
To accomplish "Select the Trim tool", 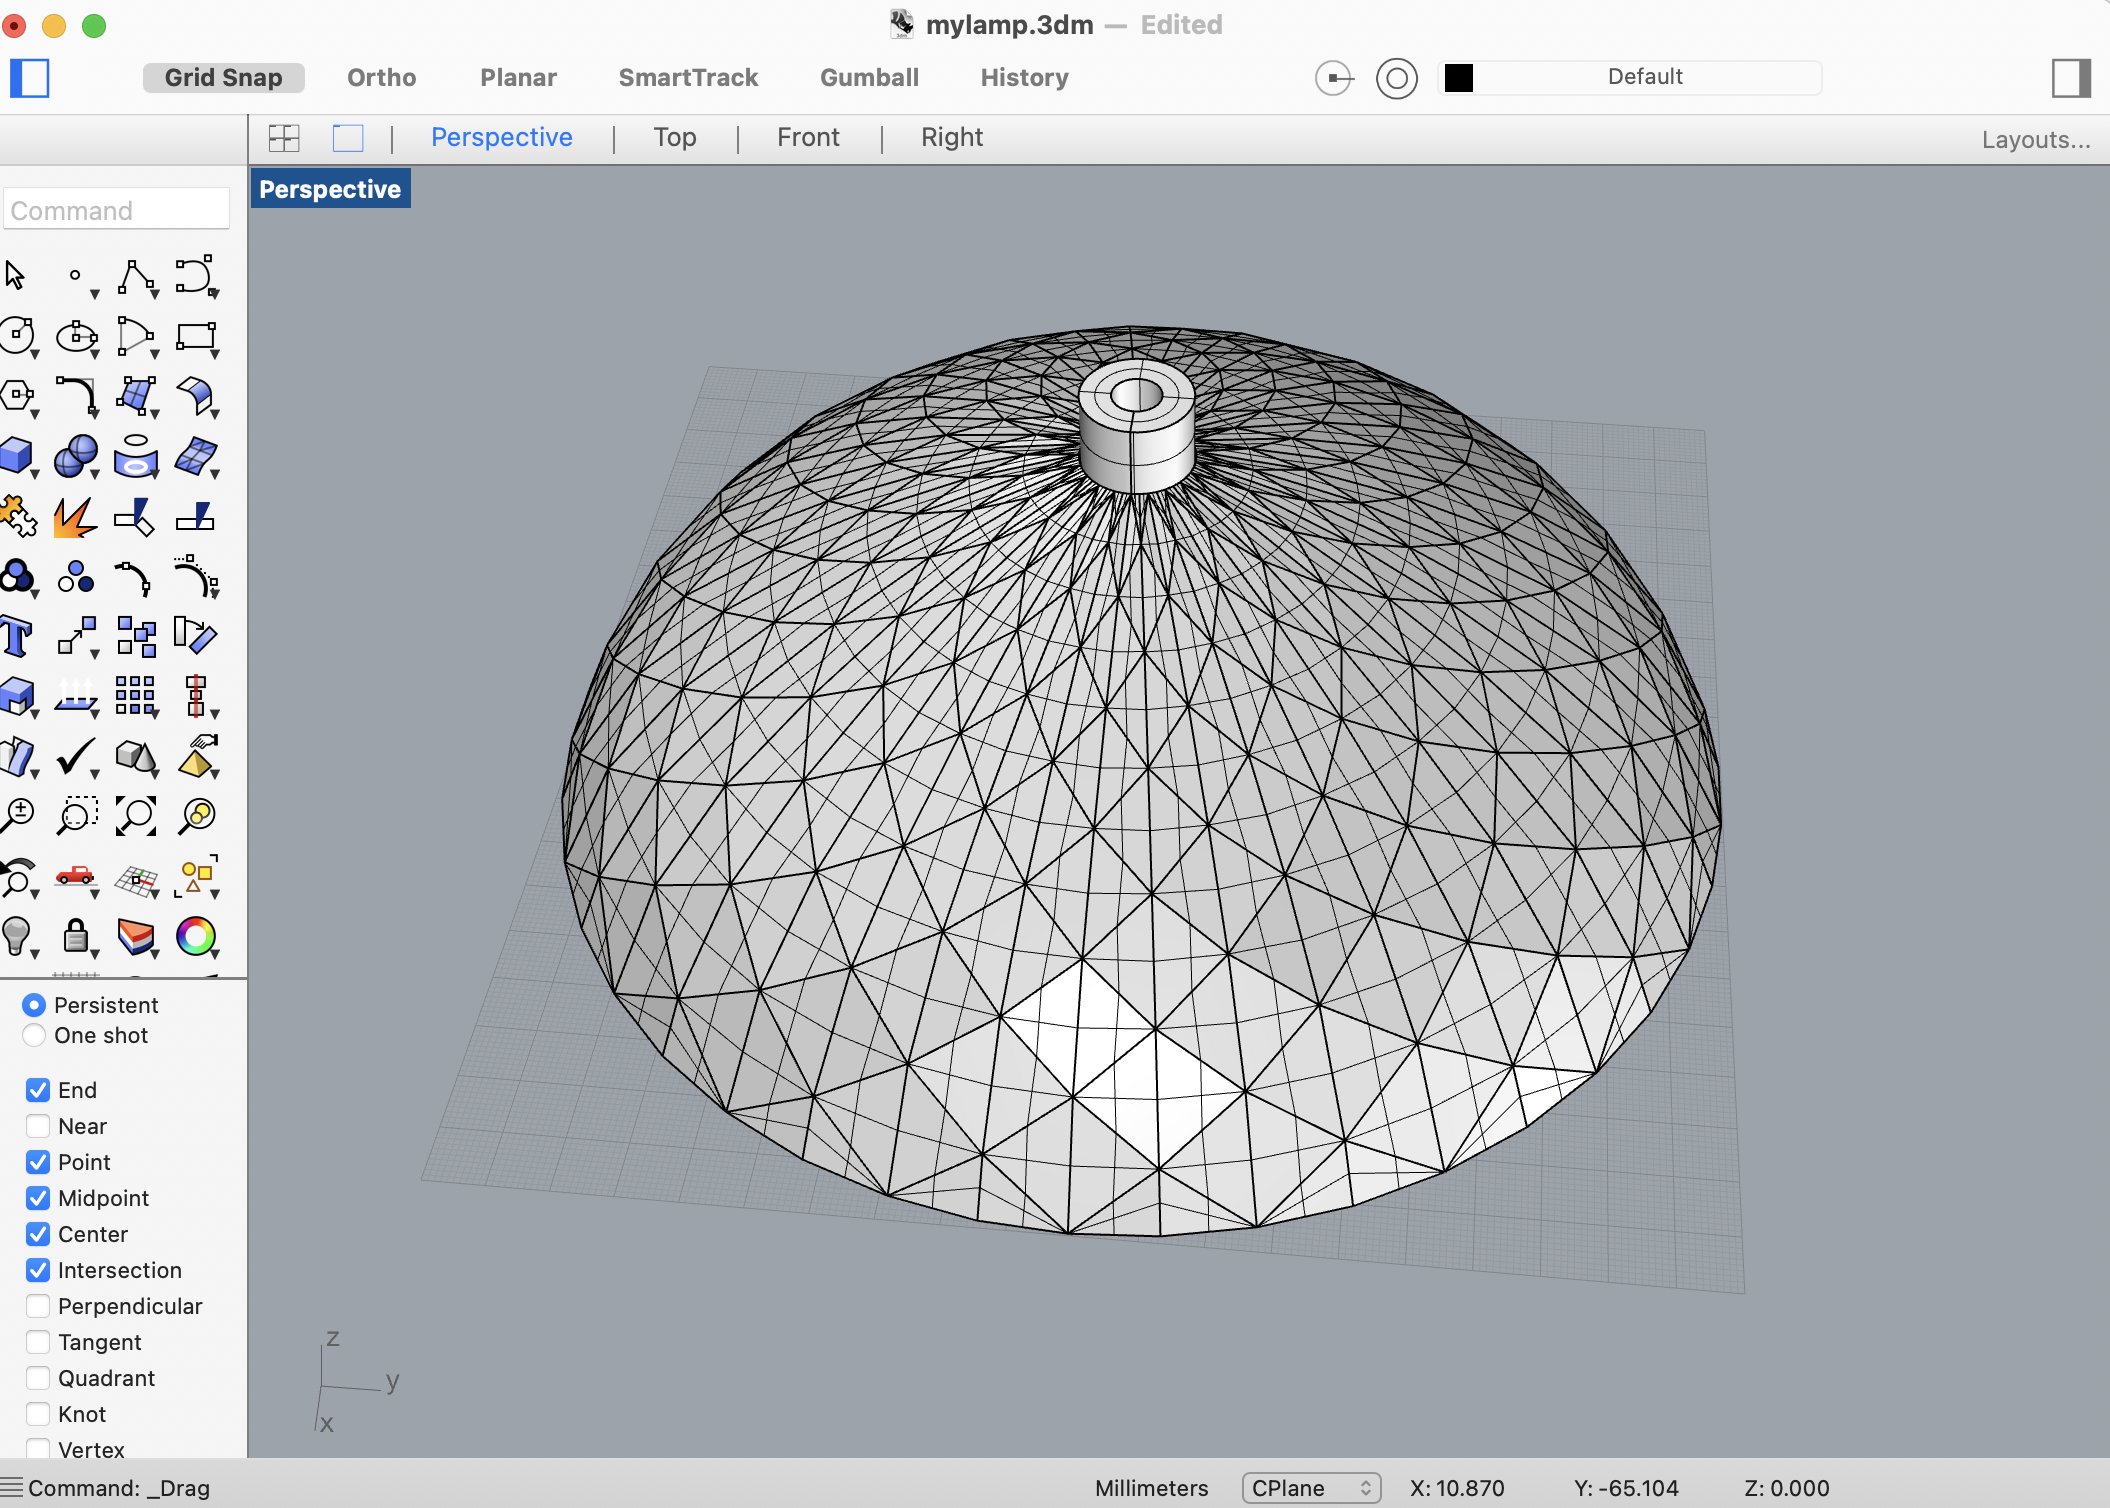I will [135, 517].
